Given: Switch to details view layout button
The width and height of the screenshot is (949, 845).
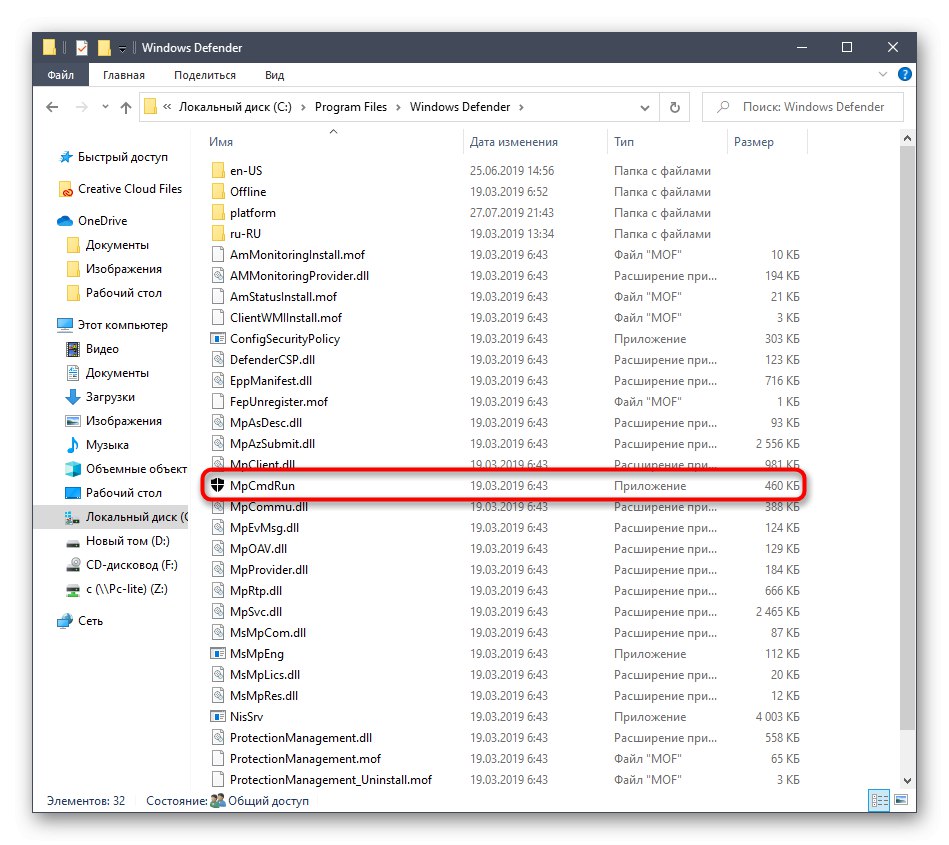Looking at the screenshot, I should click(x=879, y=801).
